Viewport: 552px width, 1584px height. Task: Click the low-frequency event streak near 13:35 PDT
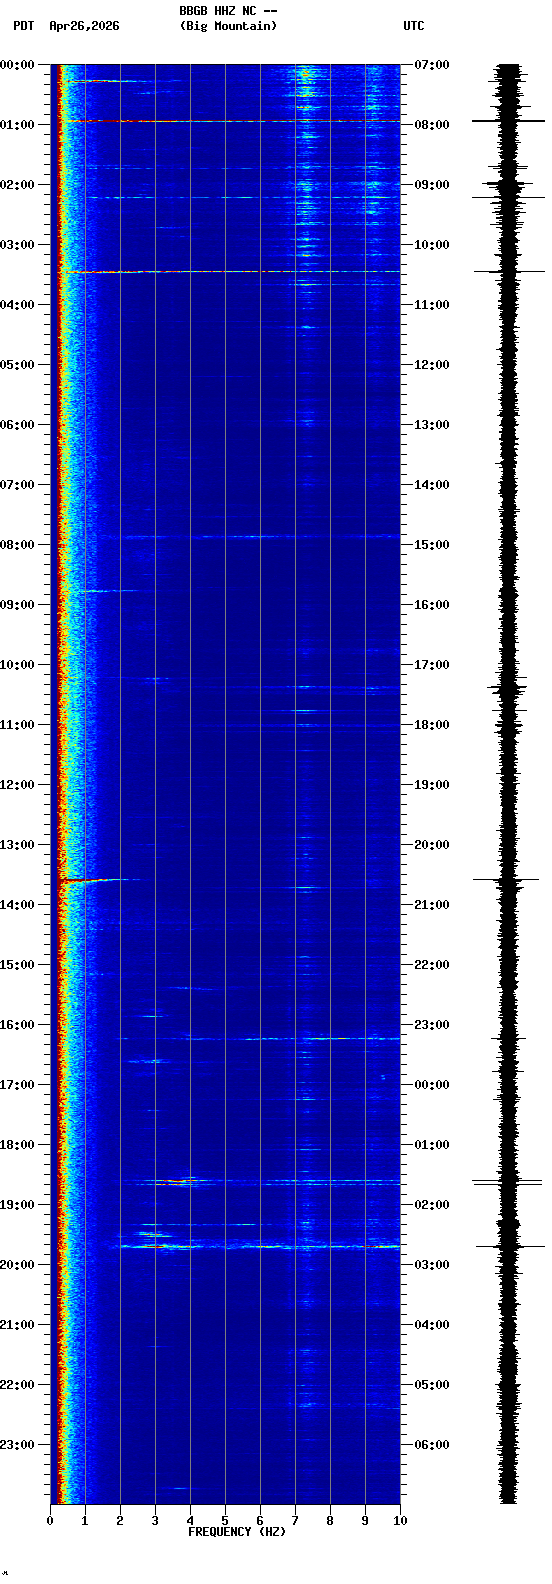pos(98,880)
